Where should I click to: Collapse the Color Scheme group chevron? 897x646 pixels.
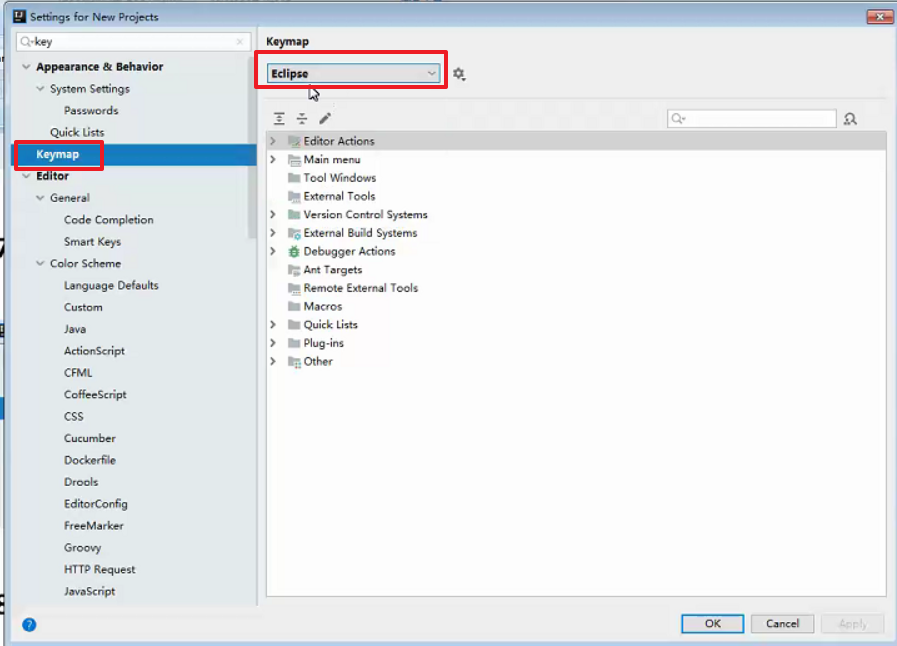tap(40, 263)
